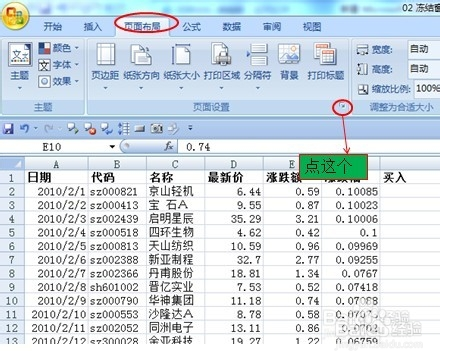The image size is (452, 362).
Task: Select column C header
Action: click(x=175, y=164)
